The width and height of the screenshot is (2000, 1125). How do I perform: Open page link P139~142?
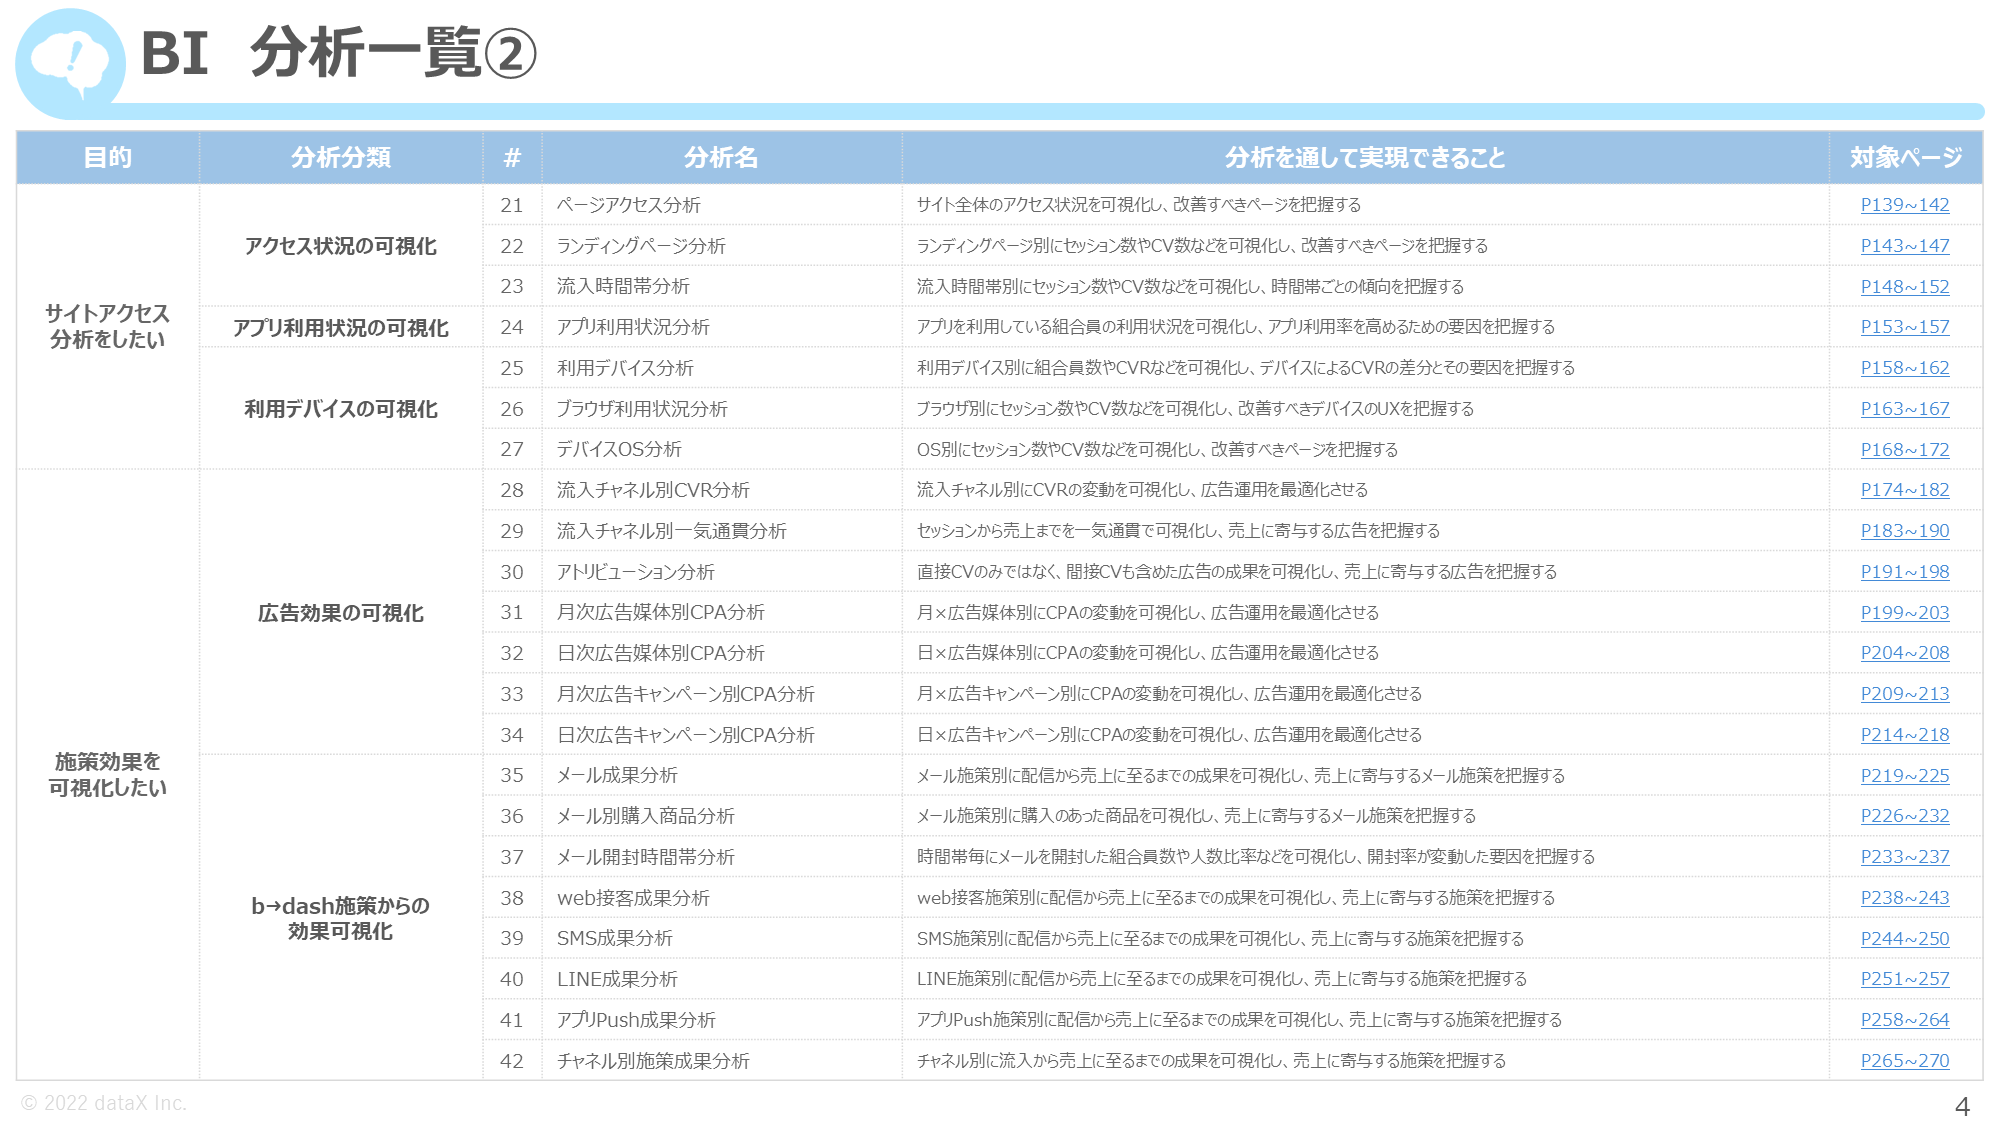tap(1905, 205)
